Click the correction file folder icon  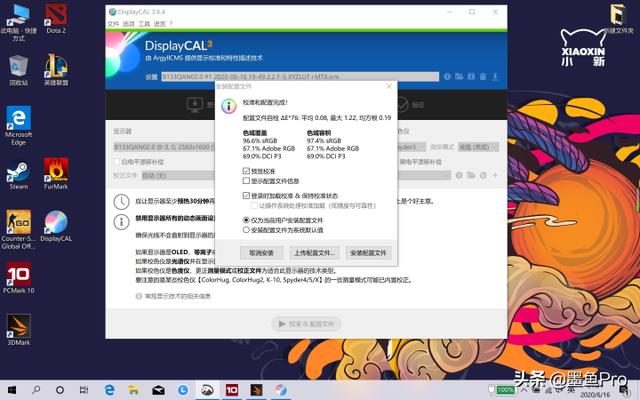click(471, 175)
